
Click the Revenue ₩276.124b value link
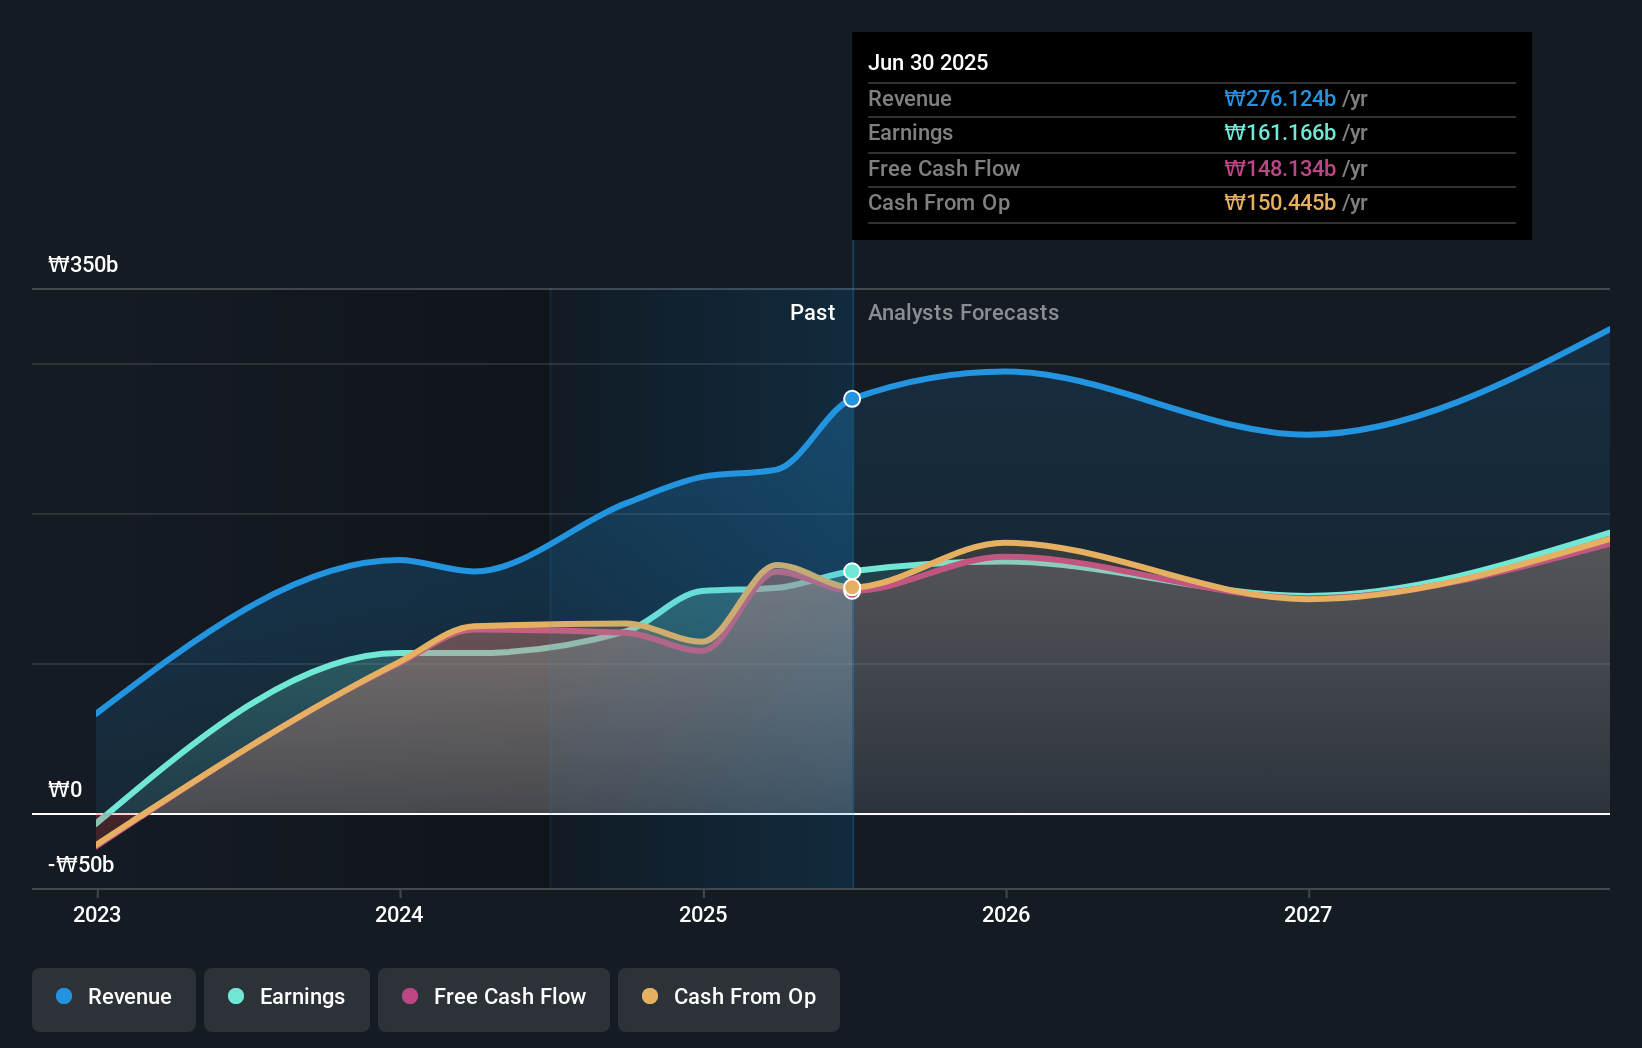(x=1281, y=99)
